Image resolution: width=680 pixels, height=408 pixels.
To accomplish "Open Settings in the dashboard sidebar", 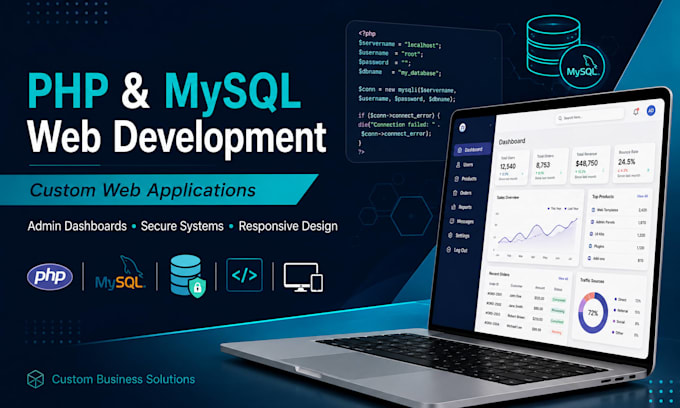I will (459, 236).
